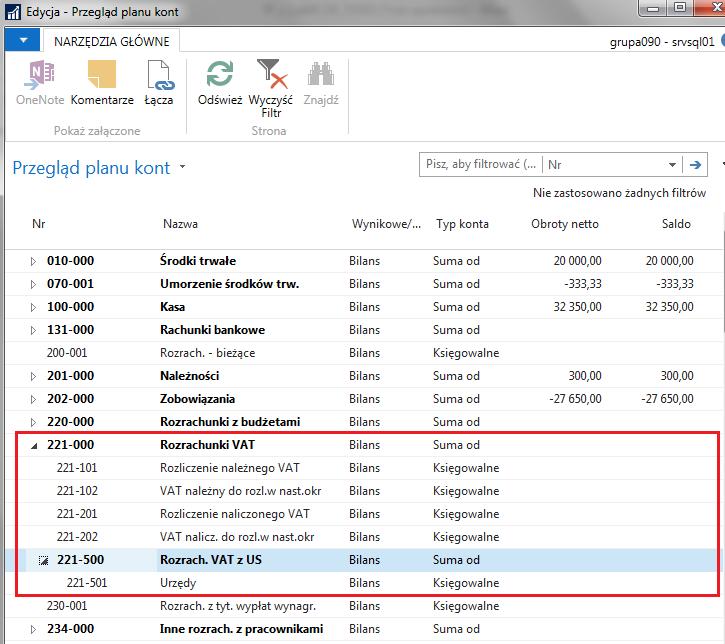Click Saldo 300,00 for Należności
The width and height of the screenshot is (725, 644).
click(677, 376)
